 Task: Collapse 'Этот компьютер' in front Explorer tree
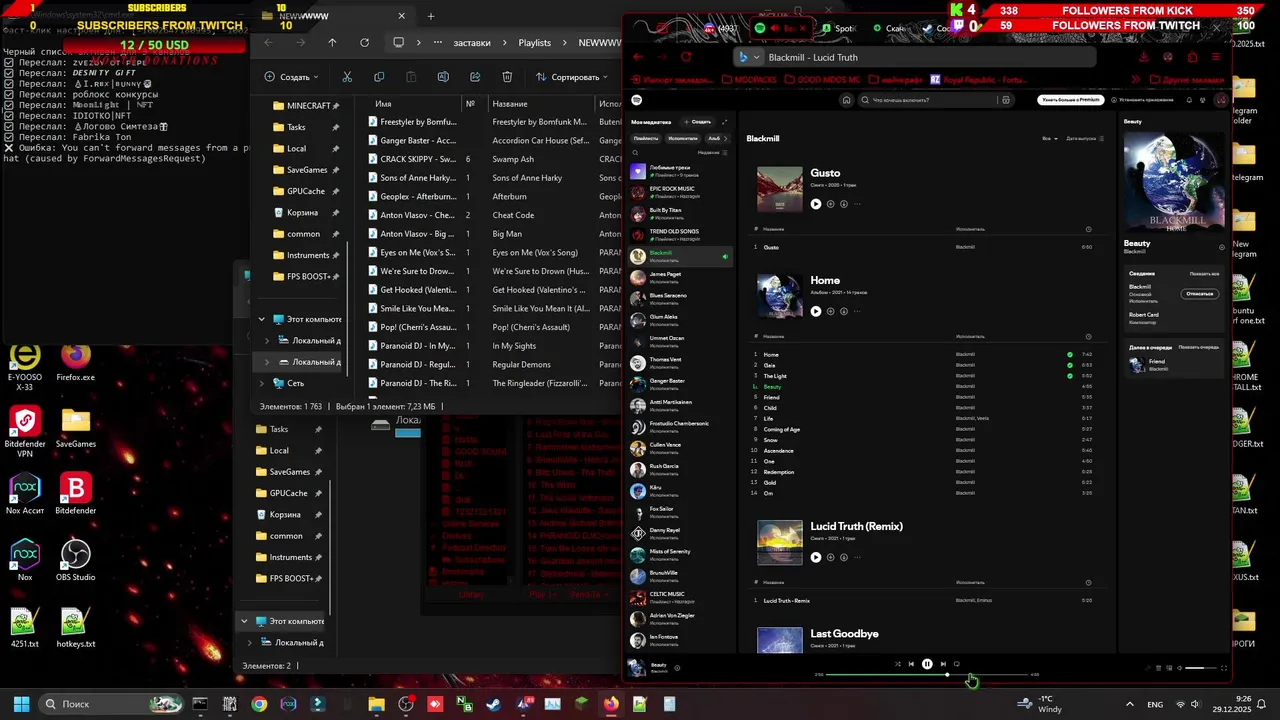[x=262, y=319]
